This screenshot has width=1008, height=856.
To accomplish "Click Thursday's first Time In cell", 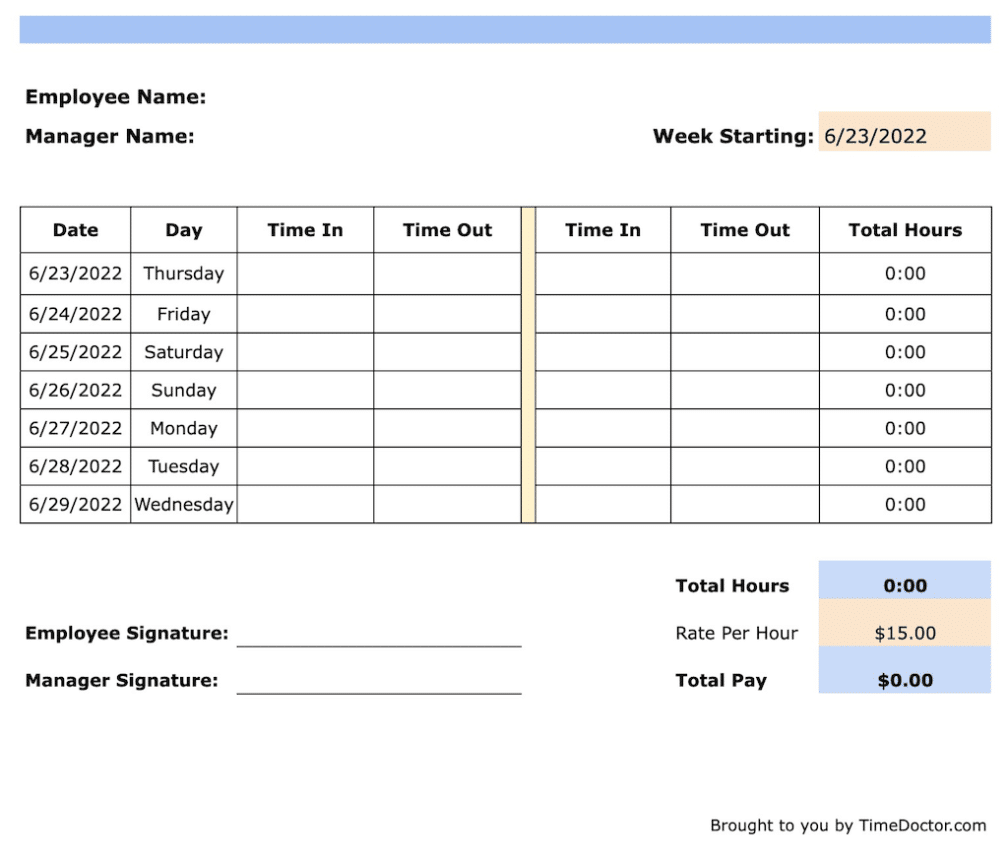I will coord(304,273).
